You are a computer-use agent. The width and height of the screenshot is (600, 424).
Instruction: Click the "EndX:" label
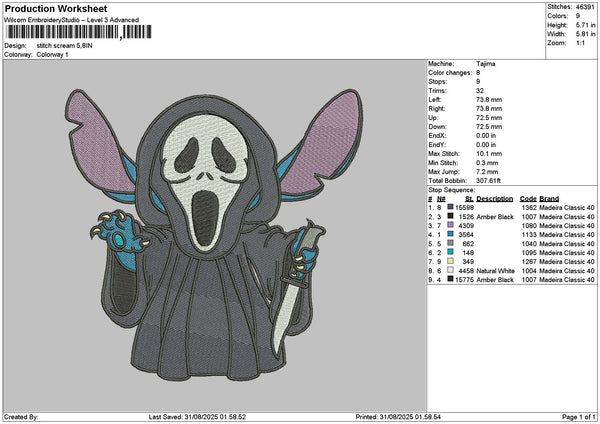coord(435,136)
